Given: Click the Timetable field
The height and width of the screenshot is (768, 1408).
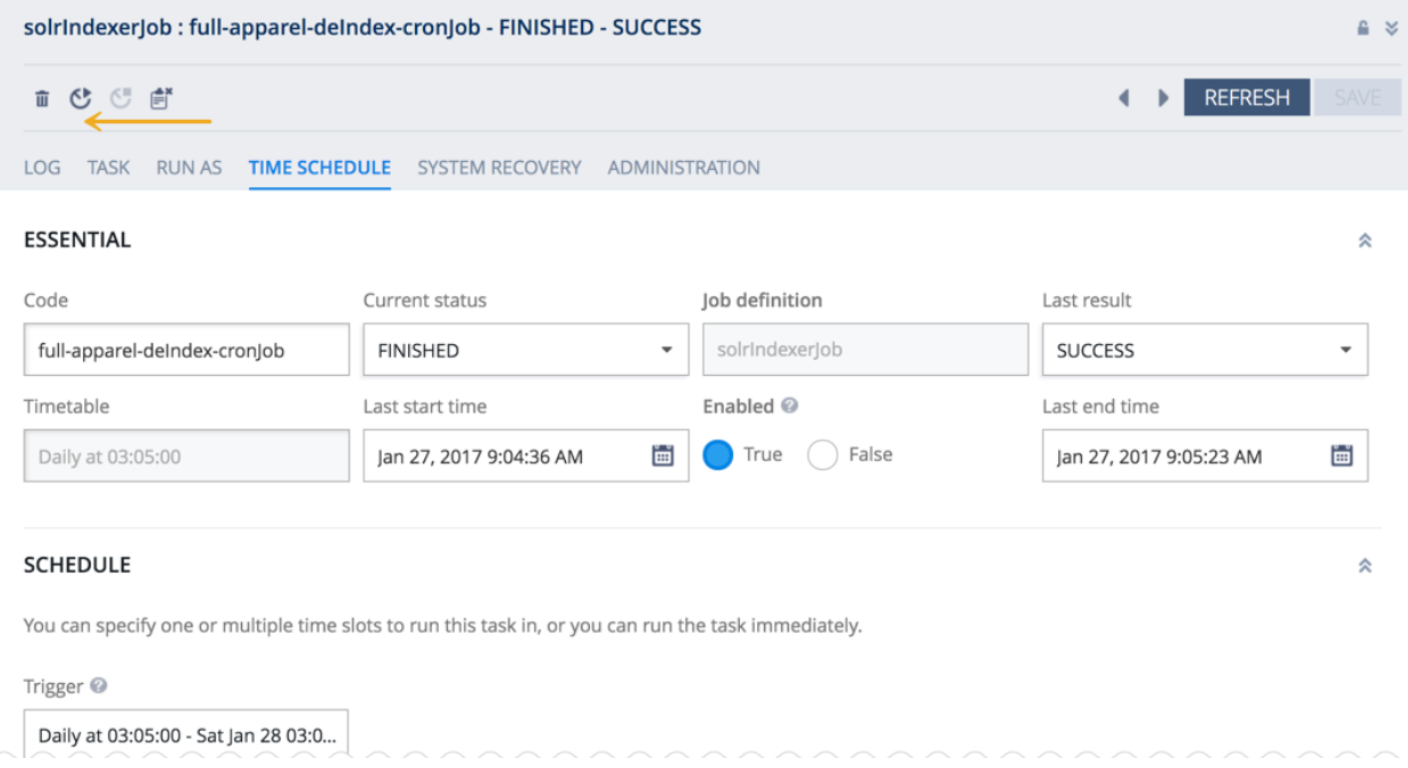Looking at the screenshot, I should 187,456.
